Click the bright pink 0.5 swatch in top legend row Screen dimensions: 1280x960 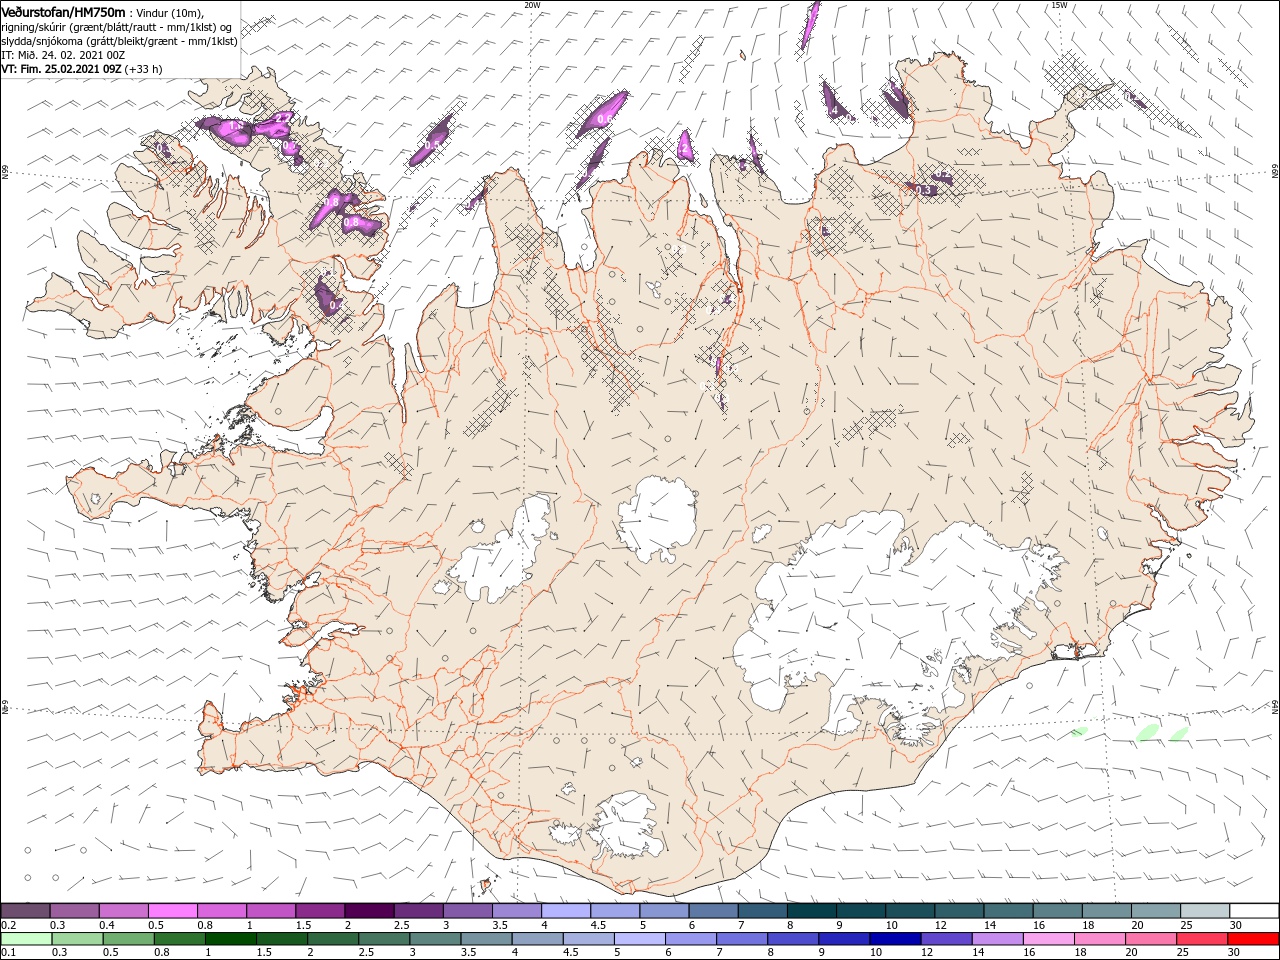(172, 910)
